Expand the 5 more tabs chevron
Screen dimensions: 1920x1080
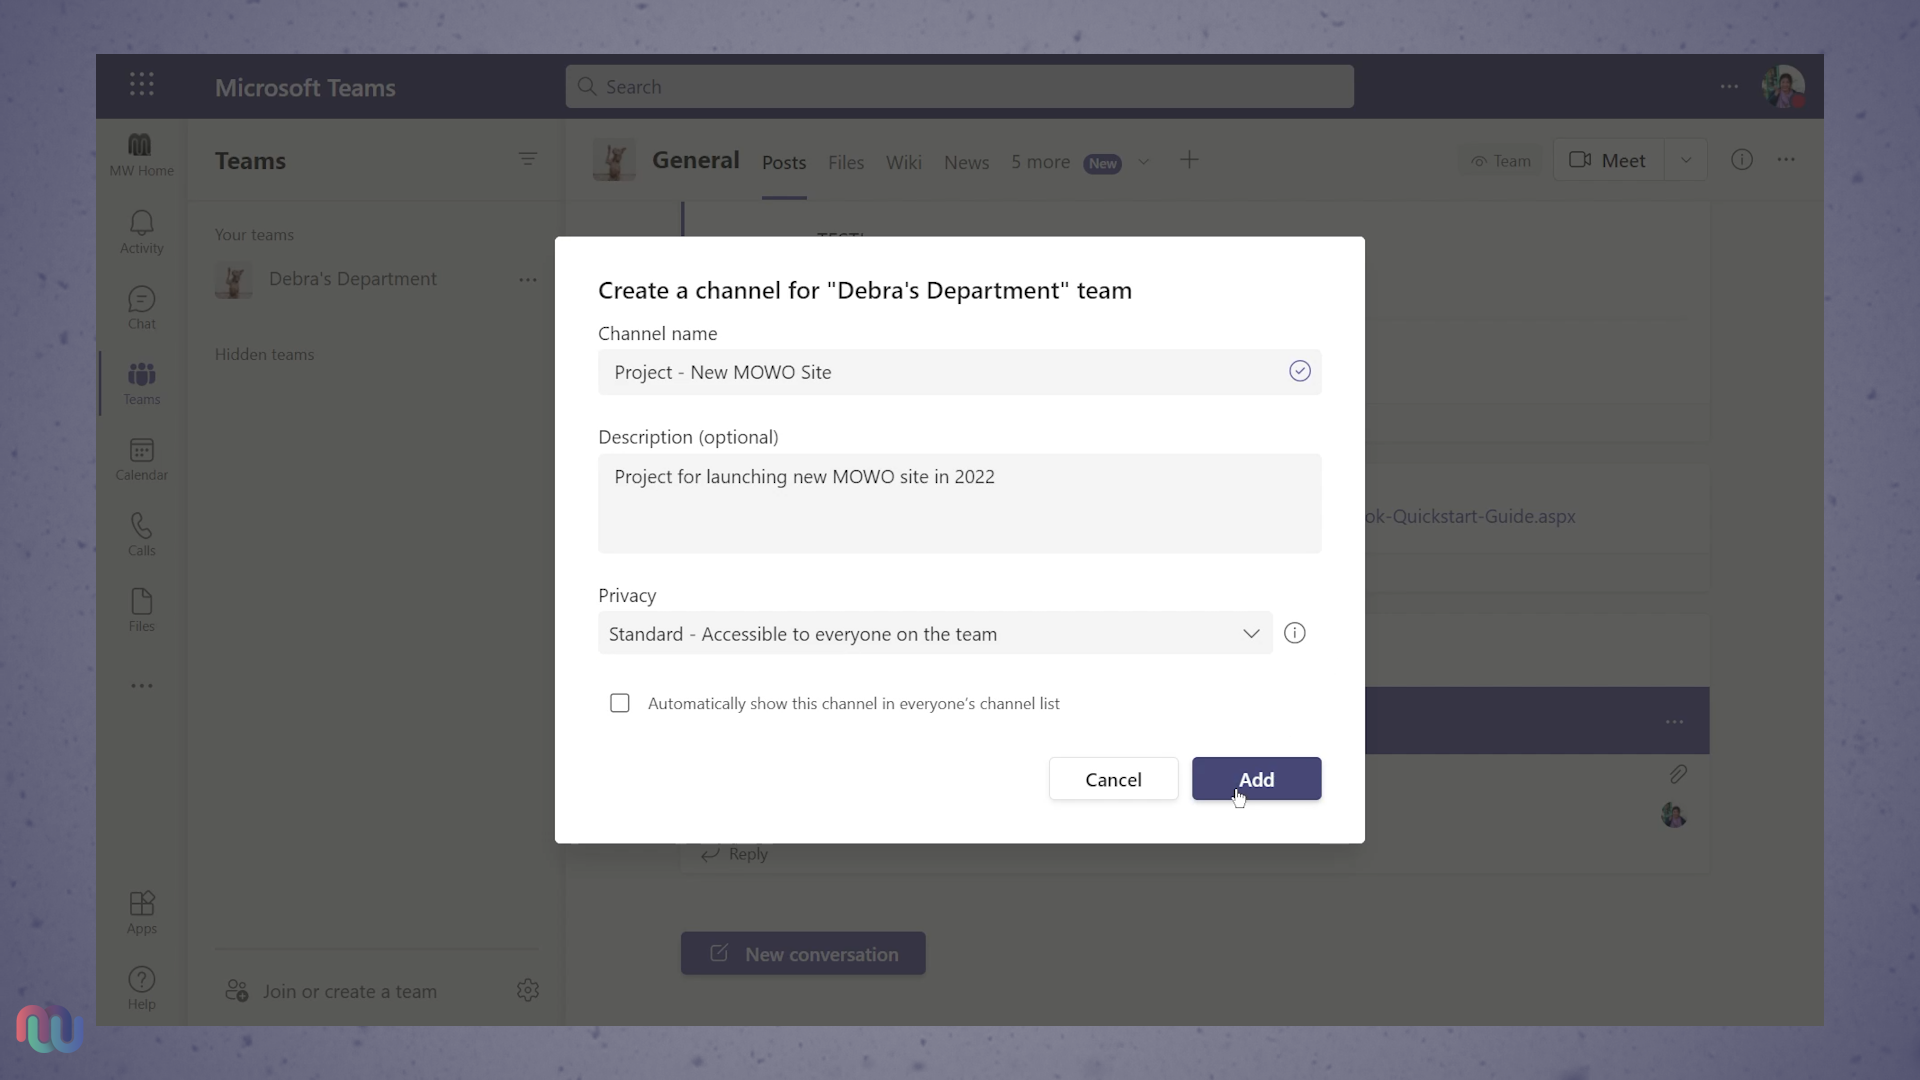click(1144, 162)
